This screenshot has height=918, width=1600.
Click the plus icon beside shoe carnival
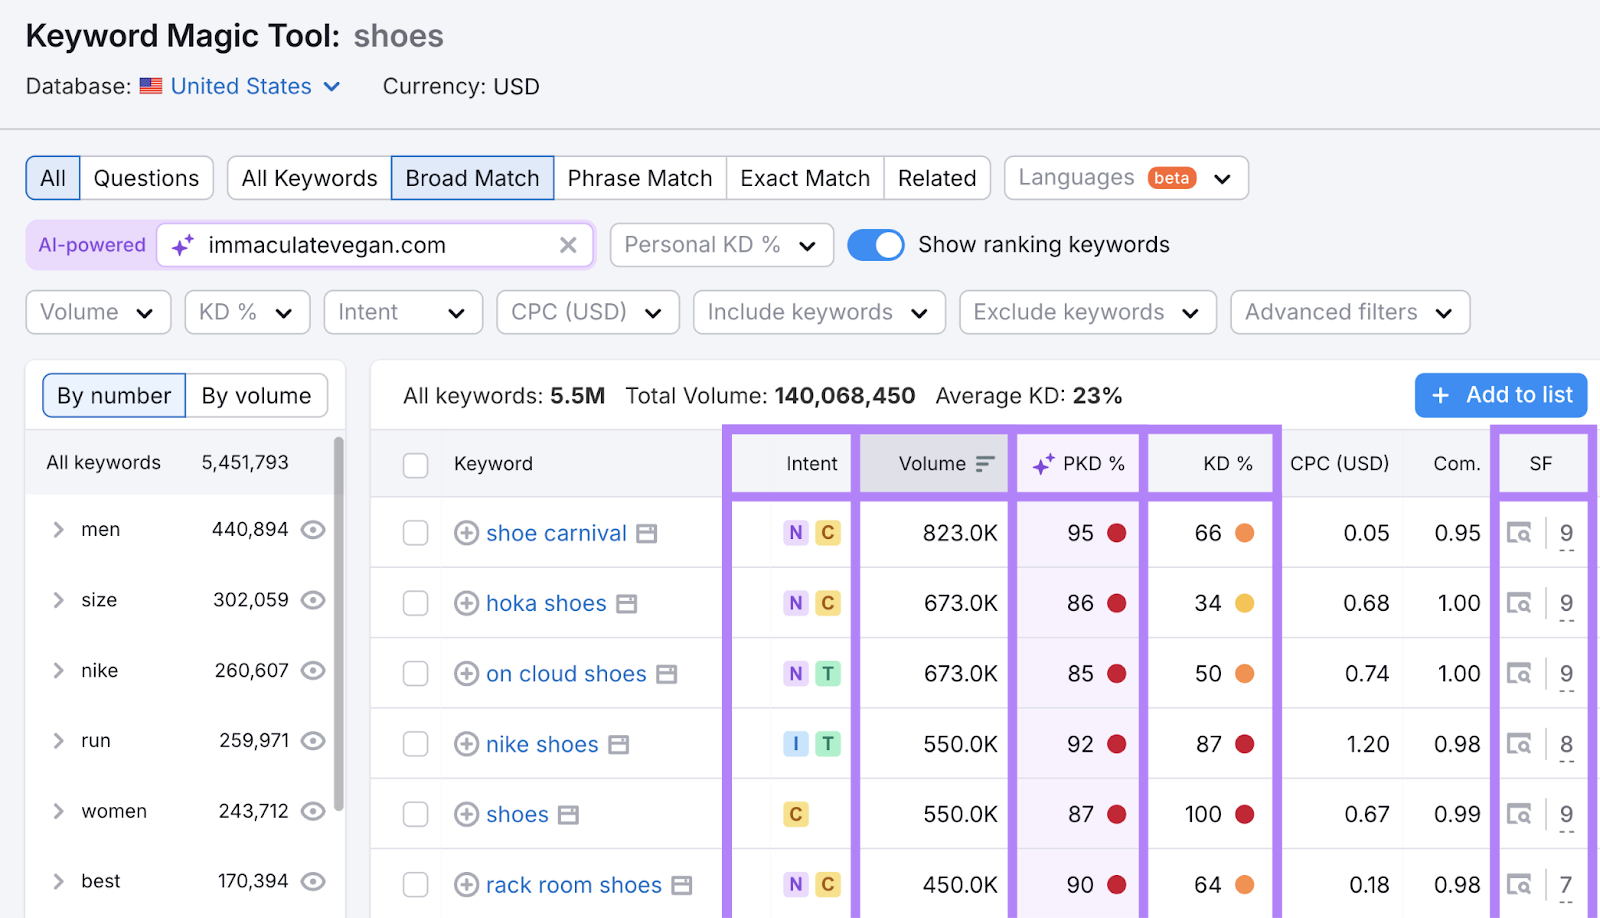coord(466,533)
